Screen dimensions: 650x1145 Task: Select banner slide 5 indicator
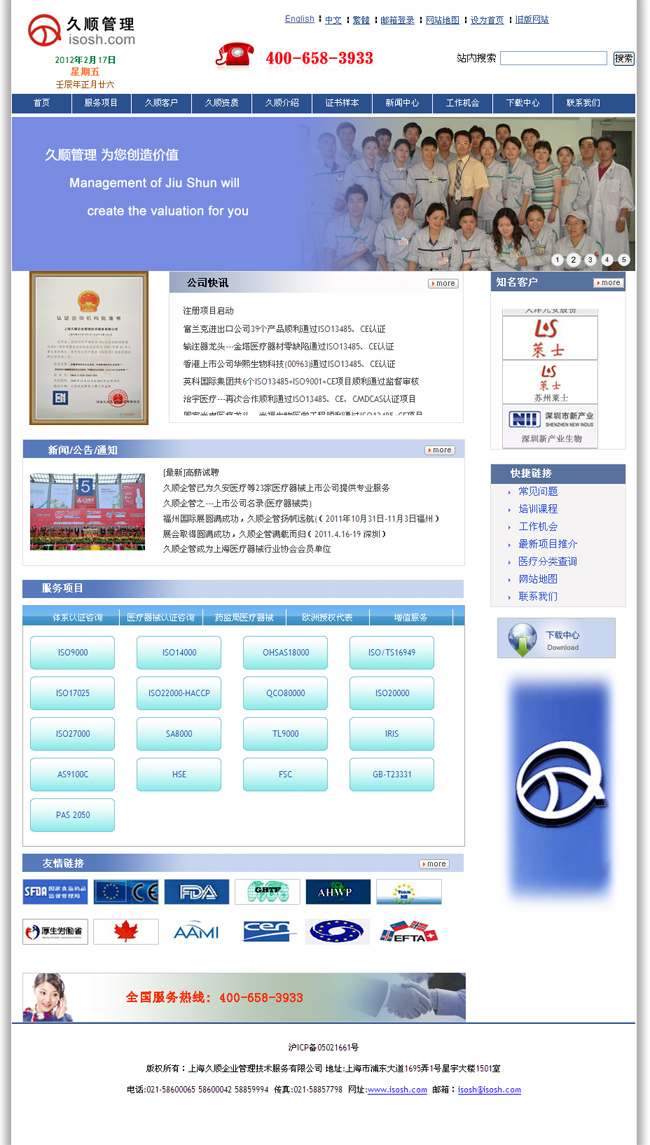[624, 260]
